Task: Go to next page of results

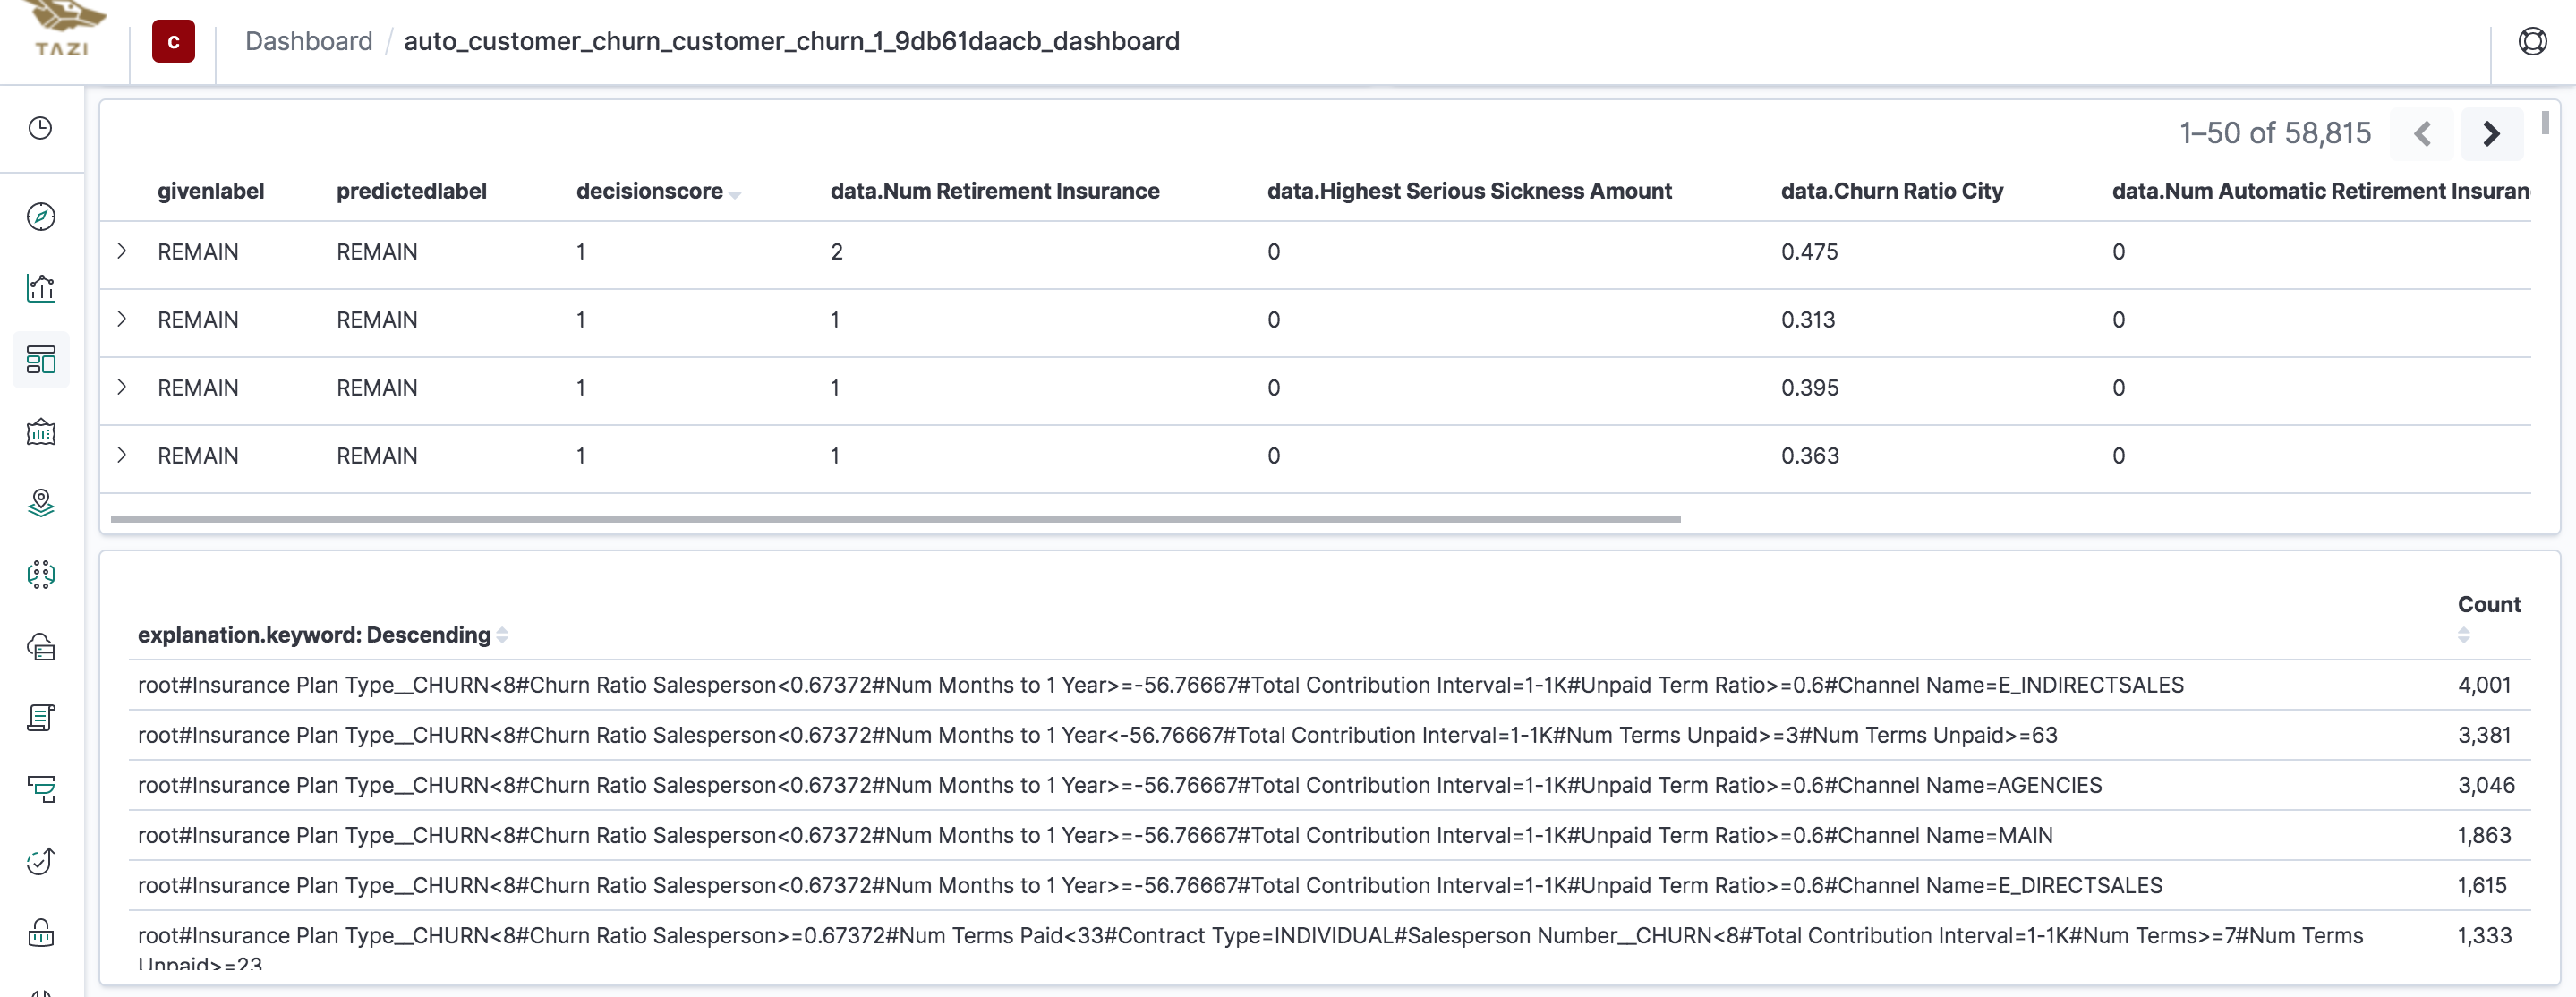Action: pos(2491,133)
